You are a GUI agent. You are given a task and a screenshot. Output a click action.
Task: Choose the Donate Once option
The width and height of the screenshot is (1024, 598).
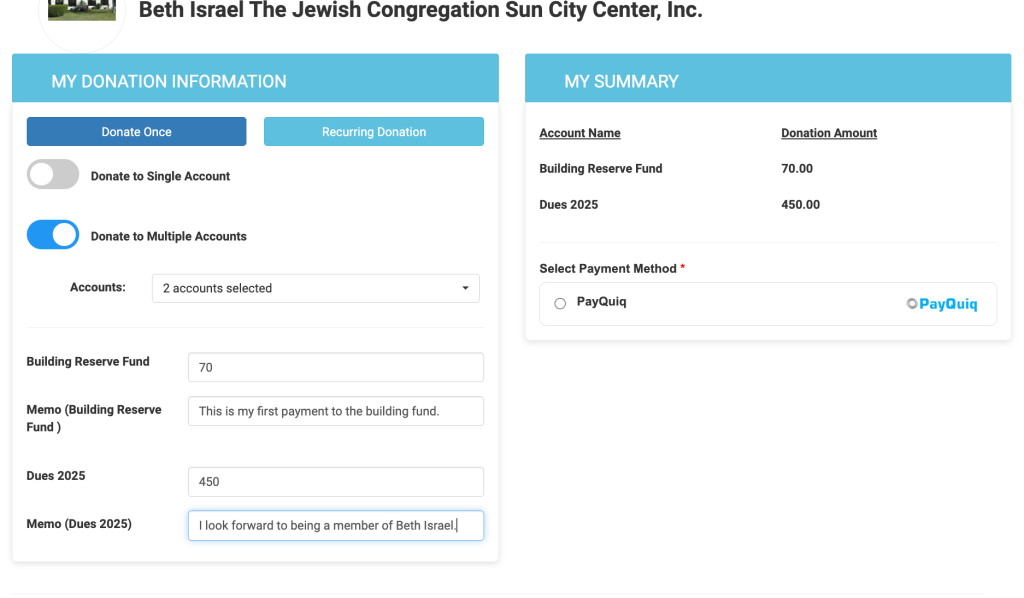pos(136,132)
